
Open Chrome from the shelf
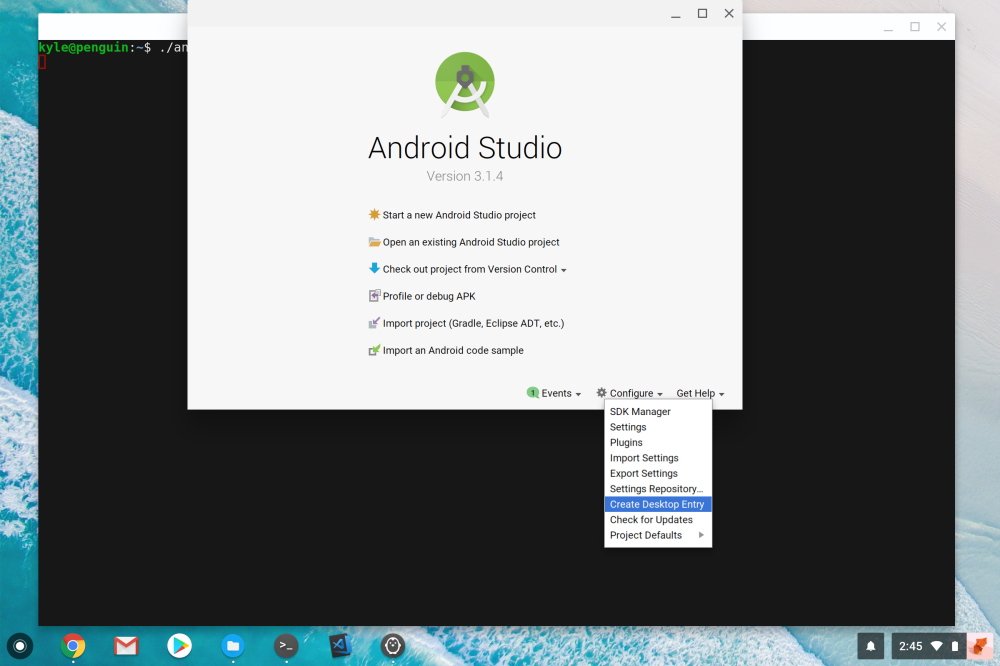pyautogui.click(x=72, y=646)
